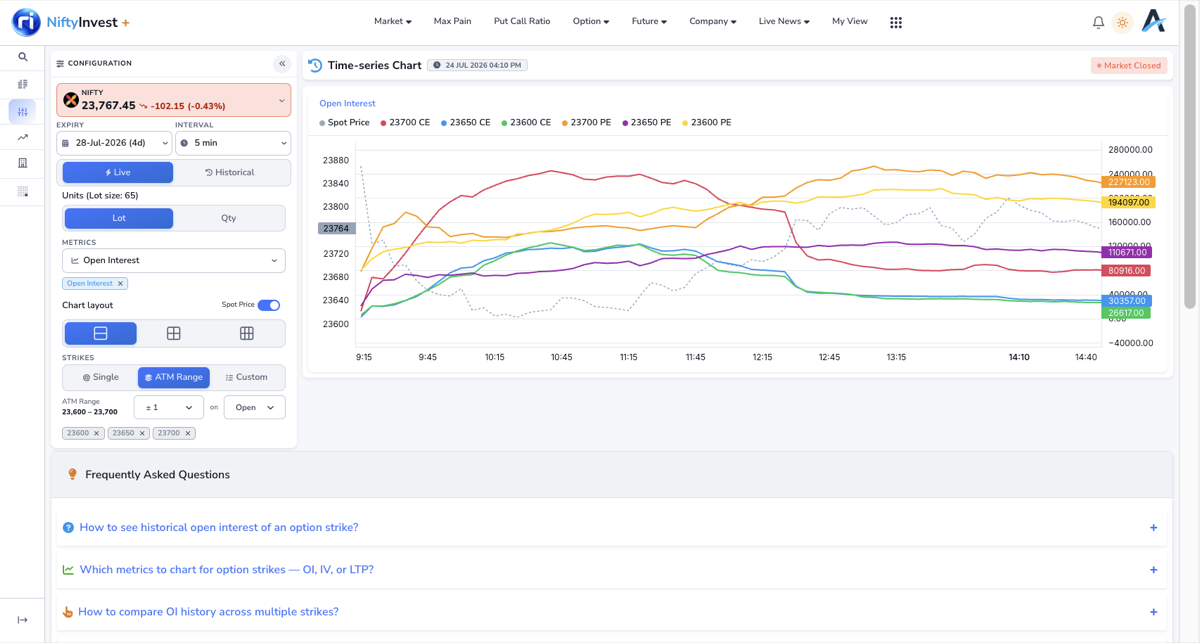This screenshot has width=1200, height=643.
Task: Go to Put Call Ratio page
Action: (x=522, y=21)
